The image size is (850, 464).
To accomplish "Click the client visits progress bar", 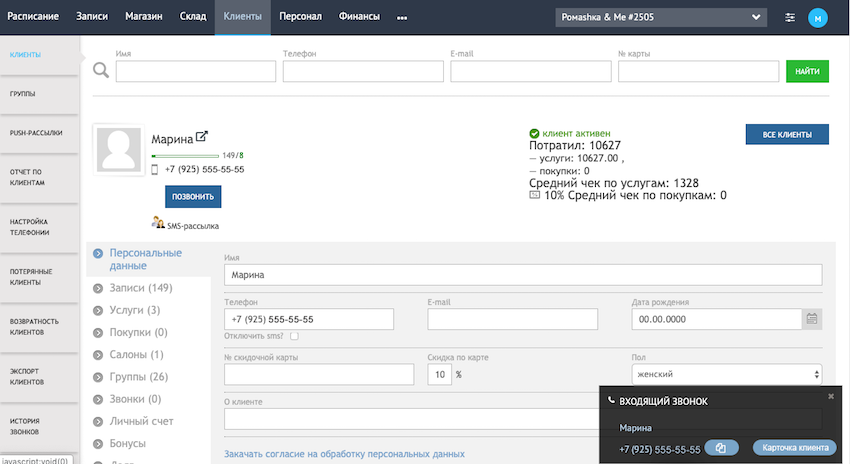I will coord(185,156).
